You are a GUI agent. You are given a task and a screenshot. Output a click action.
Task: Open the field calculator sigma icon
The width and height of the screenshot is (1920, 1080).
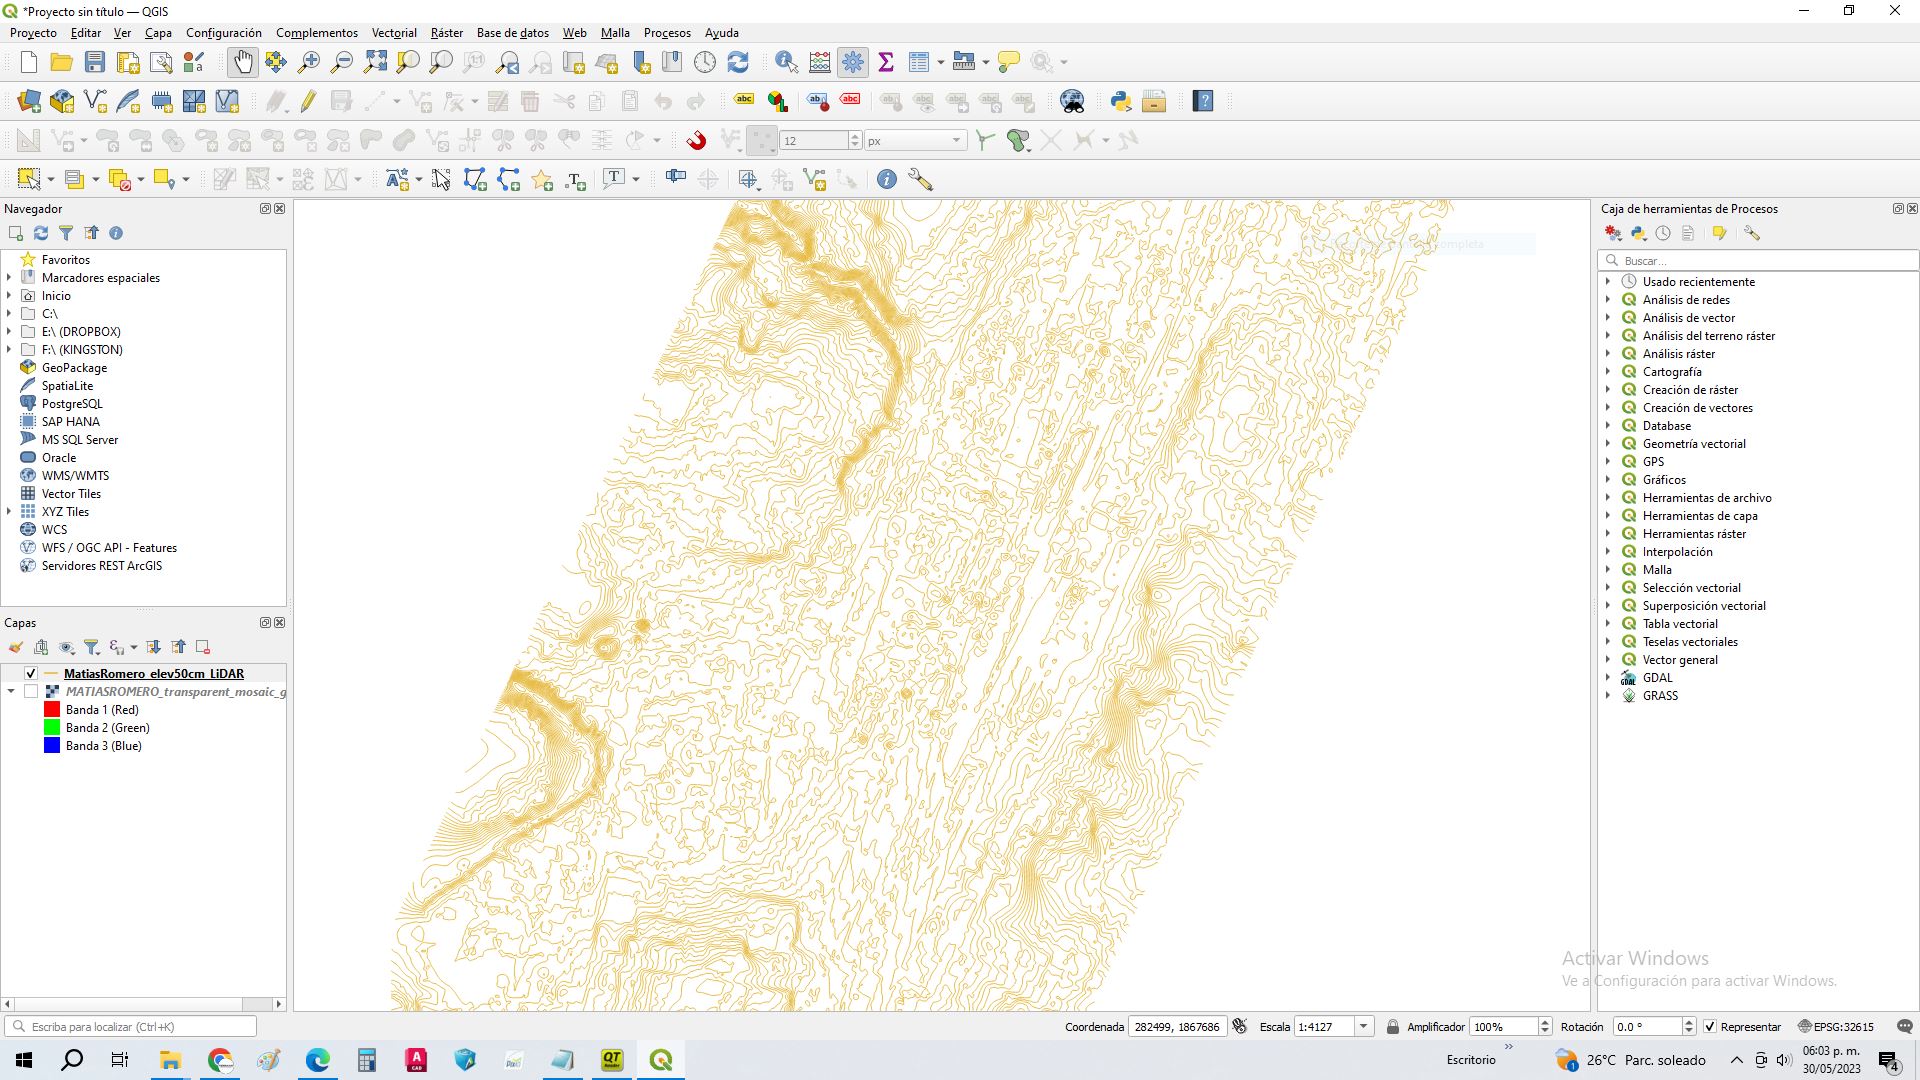point(885,62)
